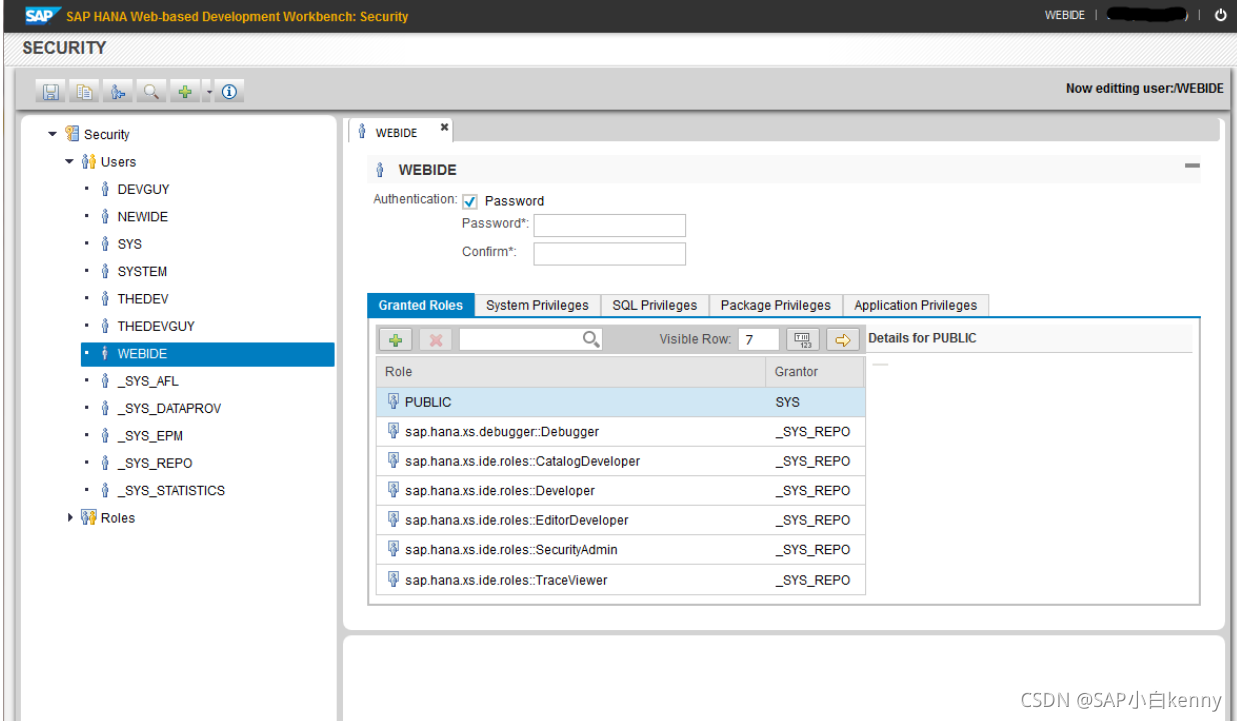Click the green plus add role button
The width and height of the screenshot is (1237, 721).
pyautogui.click(x=396, y=340)
